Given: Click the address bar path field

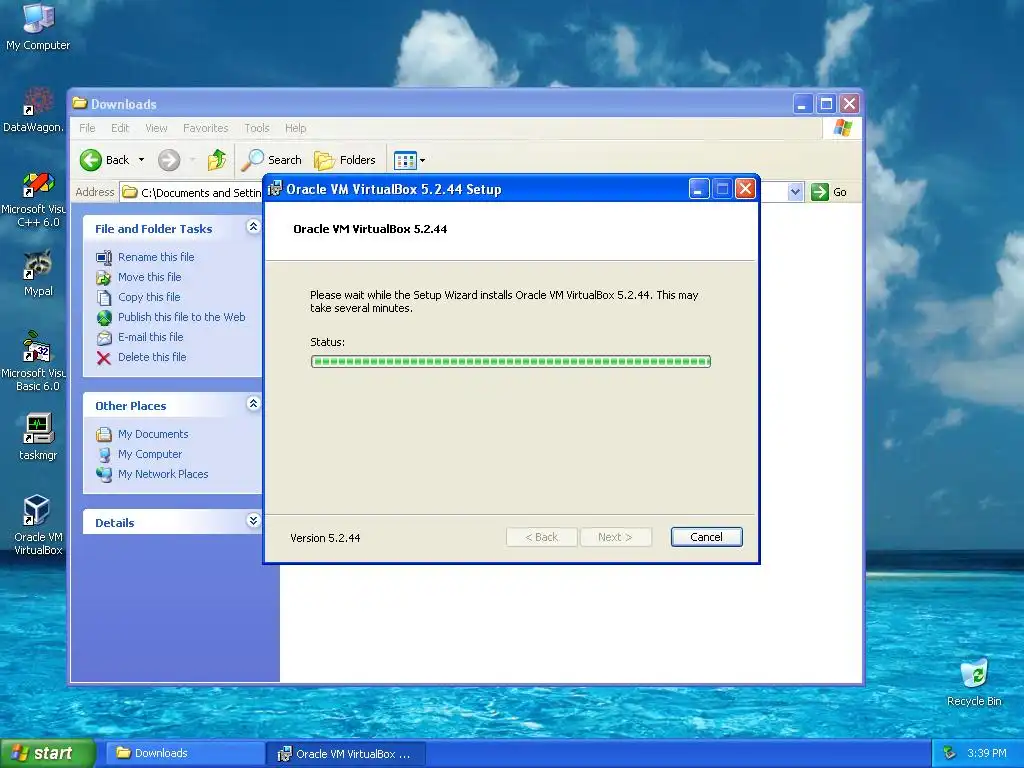Looking at the screenshot, I should pyautogui.click(x=193, y=192).
